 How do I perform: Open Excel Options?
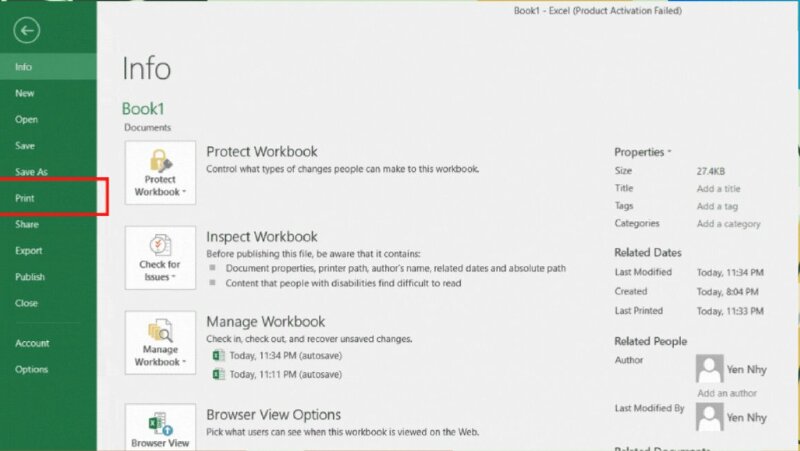click(x=31, y=369)
